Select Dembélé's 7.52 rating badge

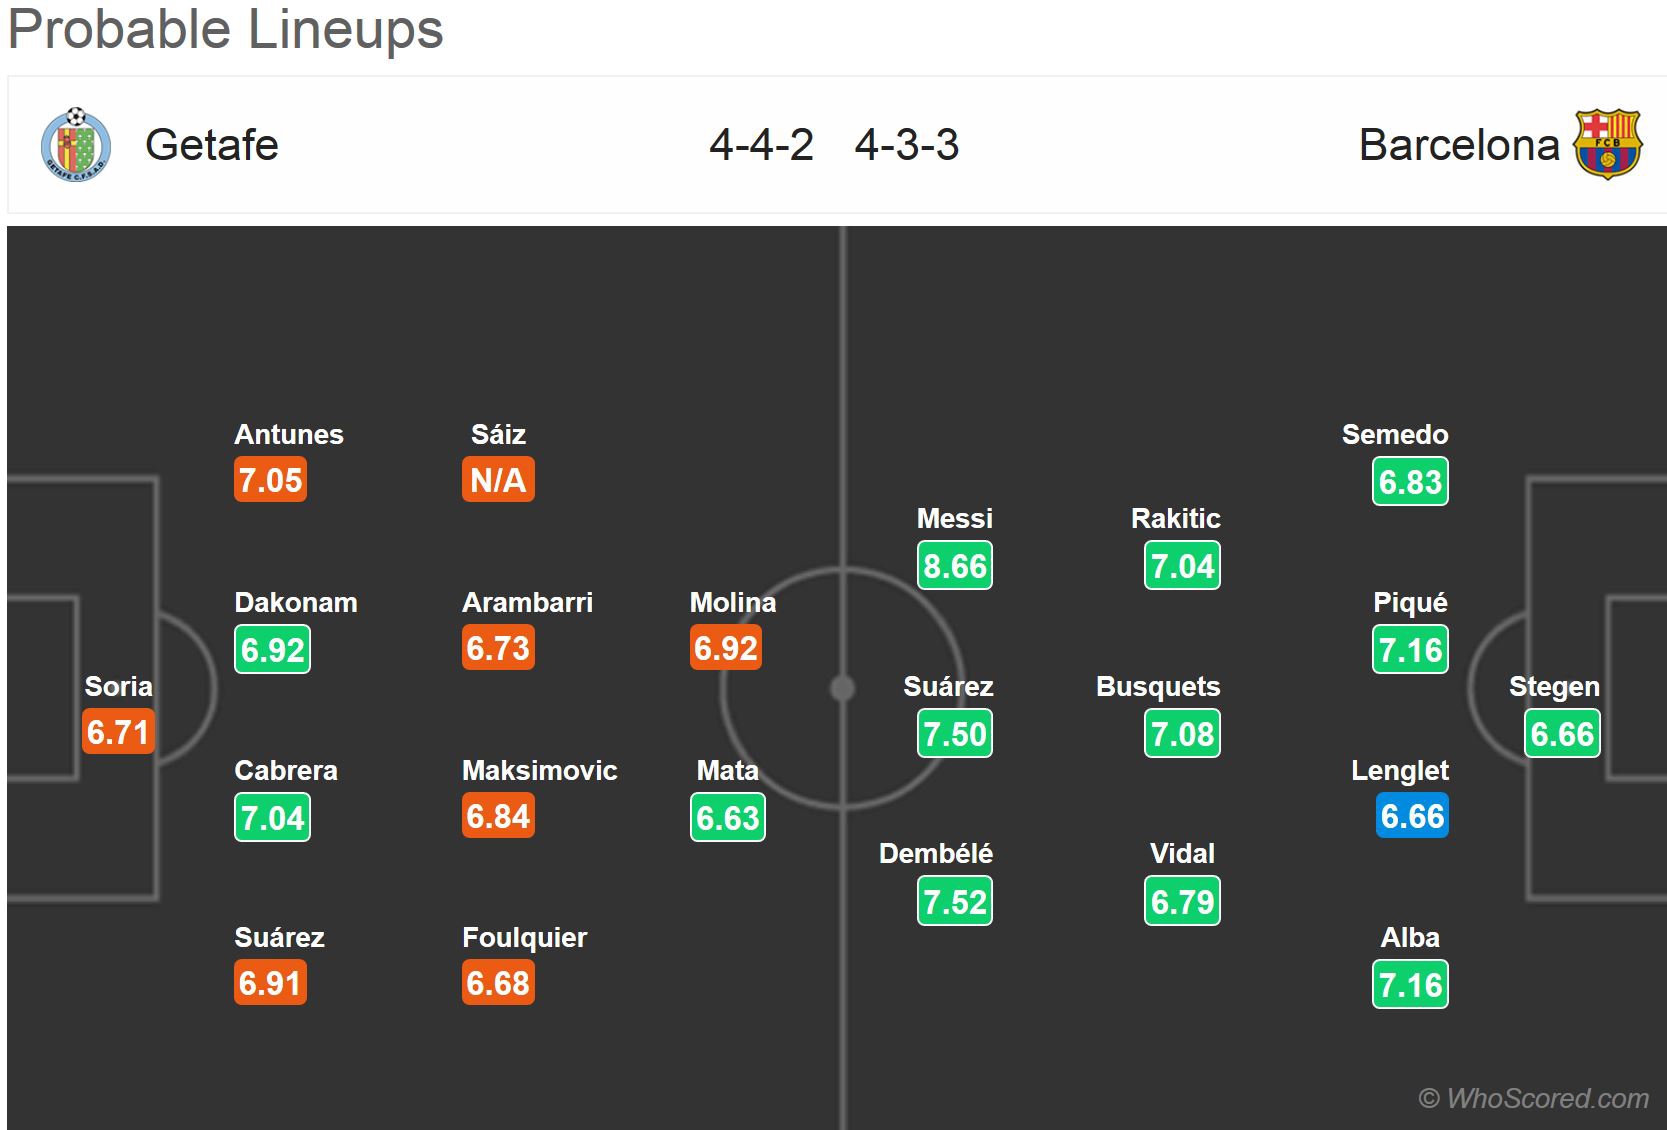tap(955, 902)
